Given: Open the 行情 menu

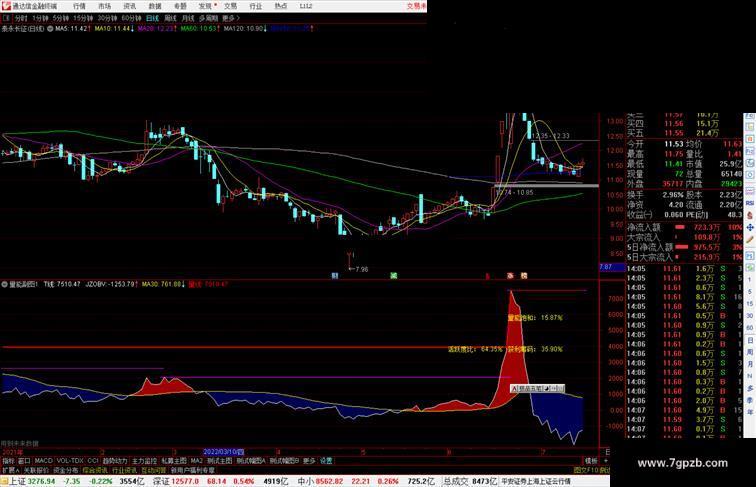Looking at the screenshot, I should click(x=79, y=6).
